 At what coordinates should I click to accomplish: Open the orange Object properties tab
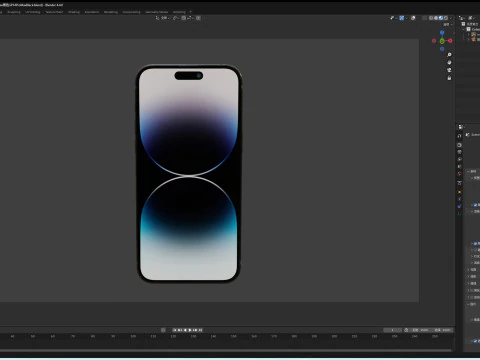[459, 192]
